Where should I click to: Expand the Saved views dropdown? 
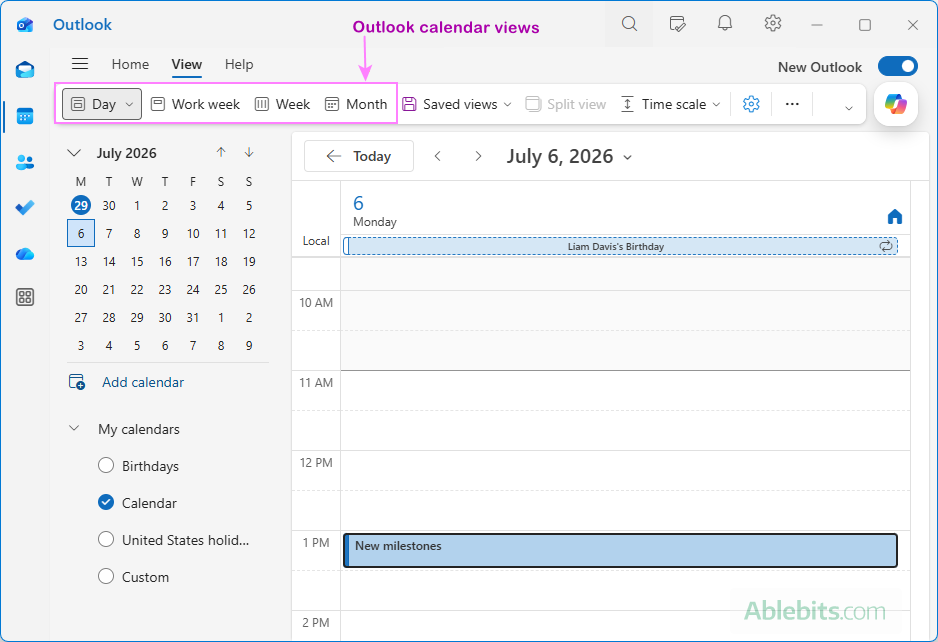click(x=458, y=104)
